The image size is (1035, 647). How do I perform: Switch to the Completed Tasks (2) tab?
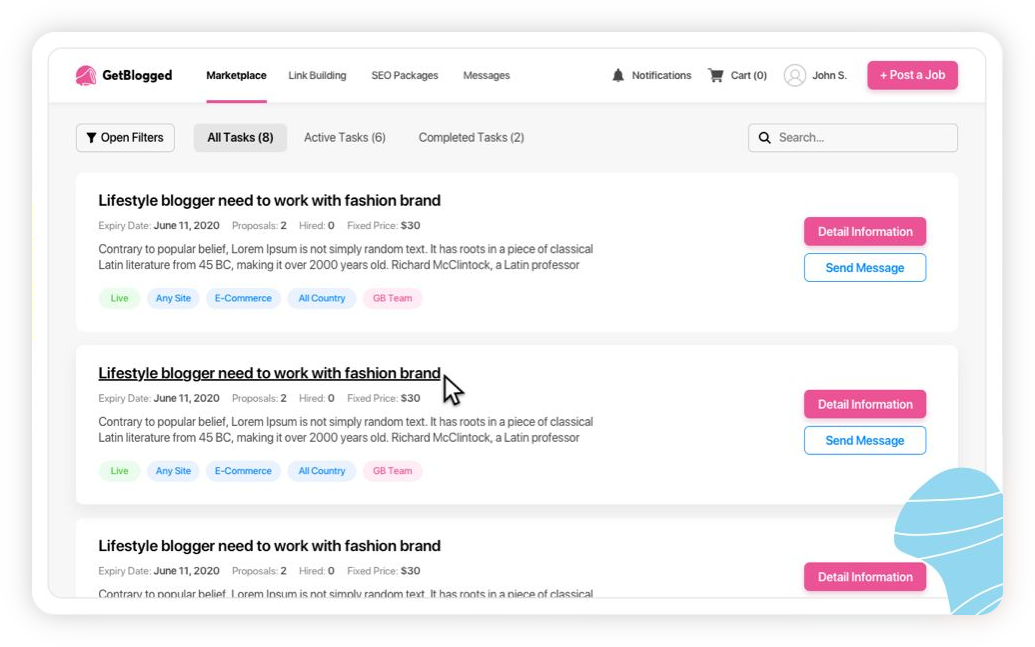tap(471, 137)
